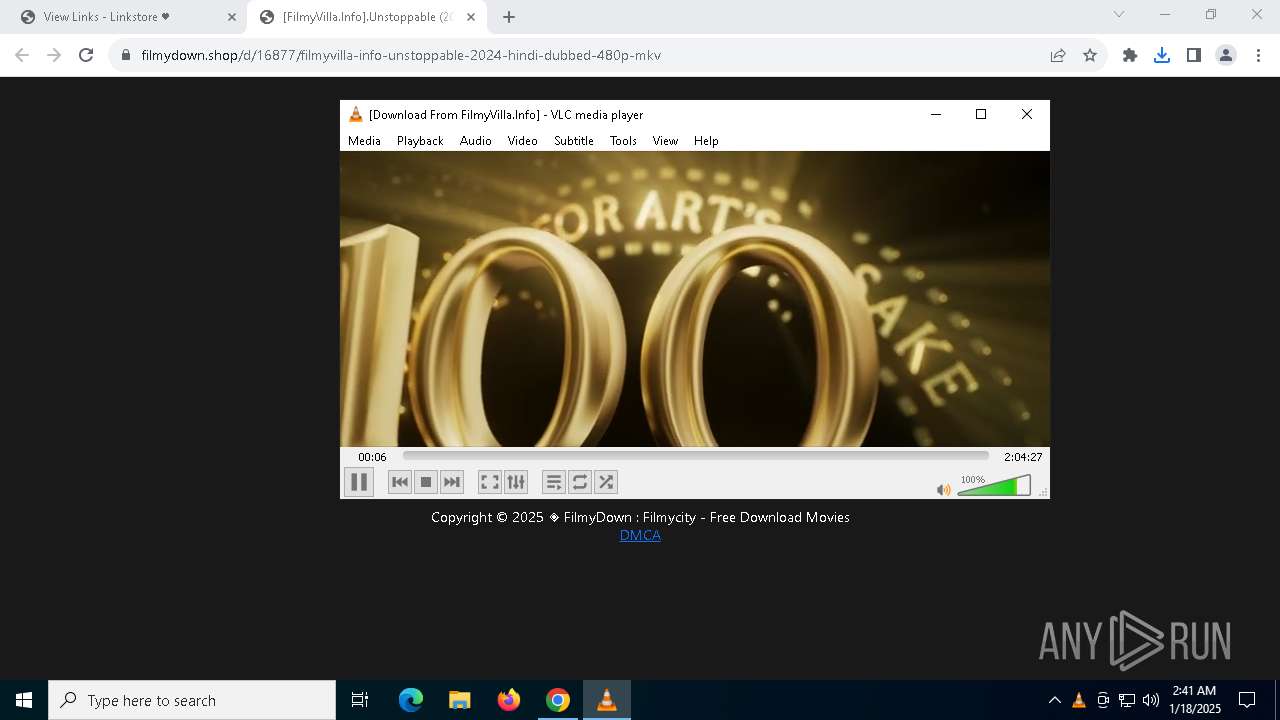Image resolution: width=1280 pixels, height=720 pixels.
Task: Show hidden system tray icons
Action: (x=1054, y=700)
